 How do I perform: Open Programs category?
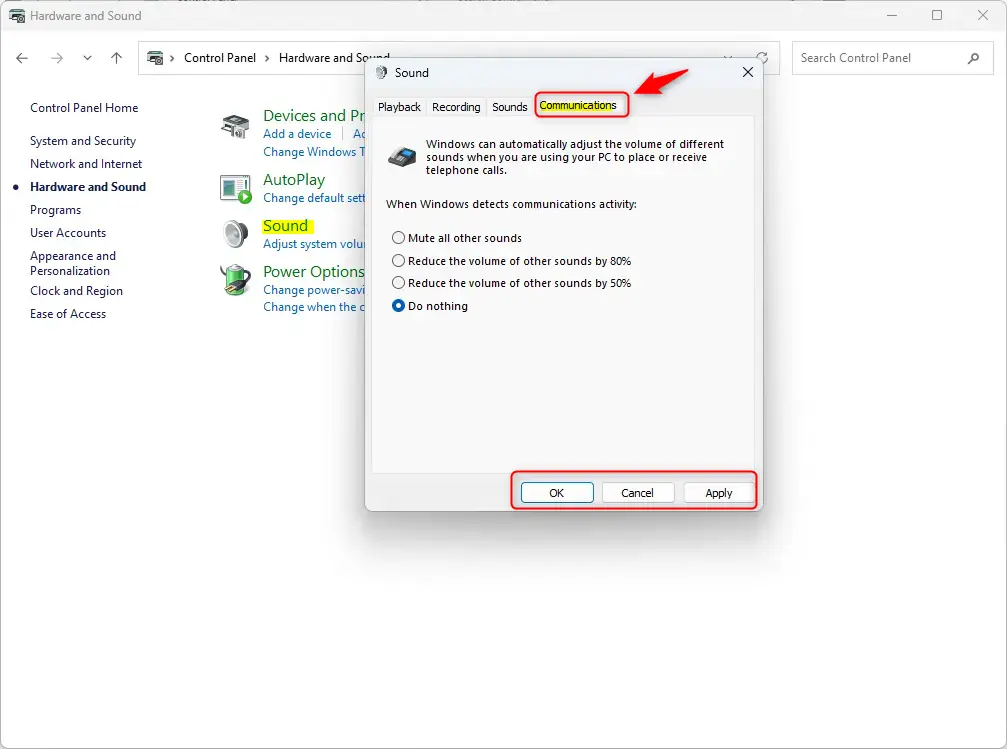[x=55, y=210]
